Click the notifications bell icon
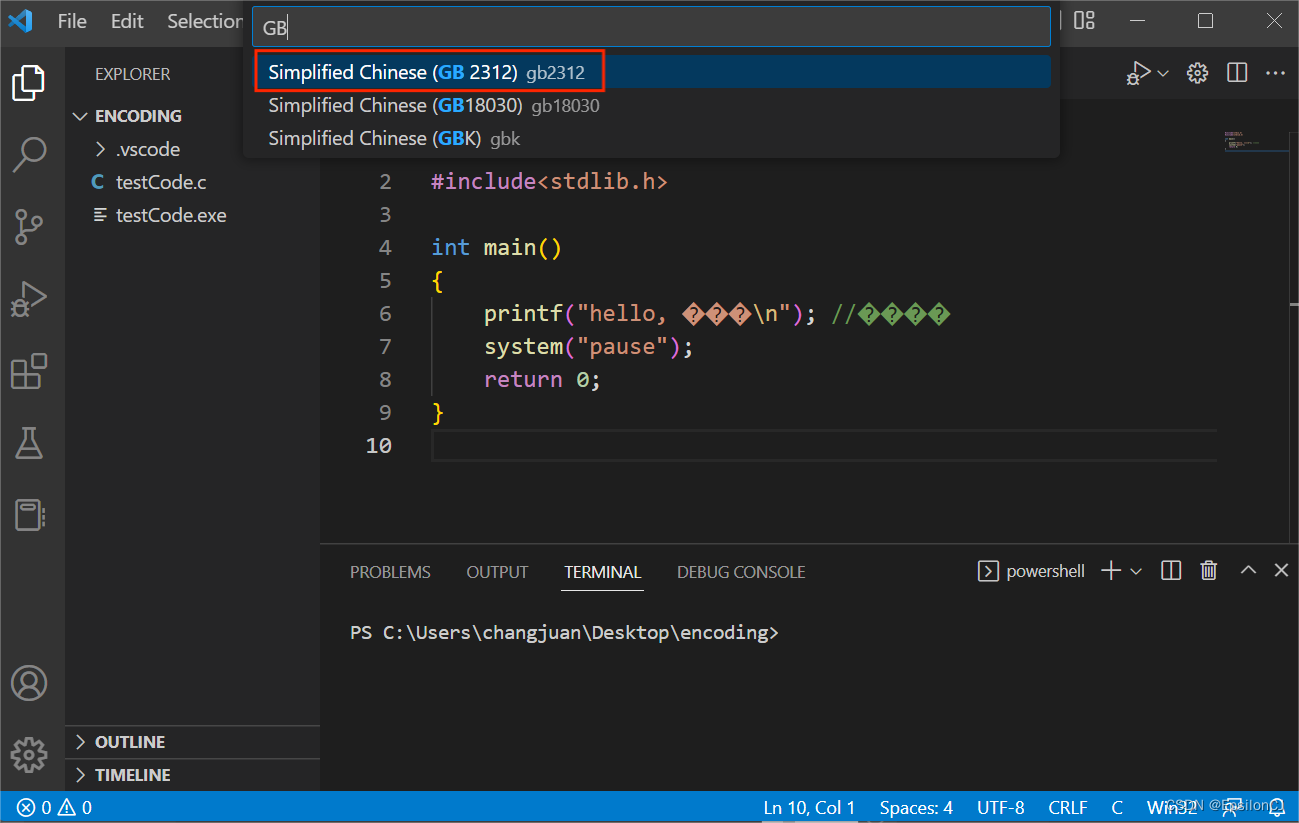 click(1279, 808)
